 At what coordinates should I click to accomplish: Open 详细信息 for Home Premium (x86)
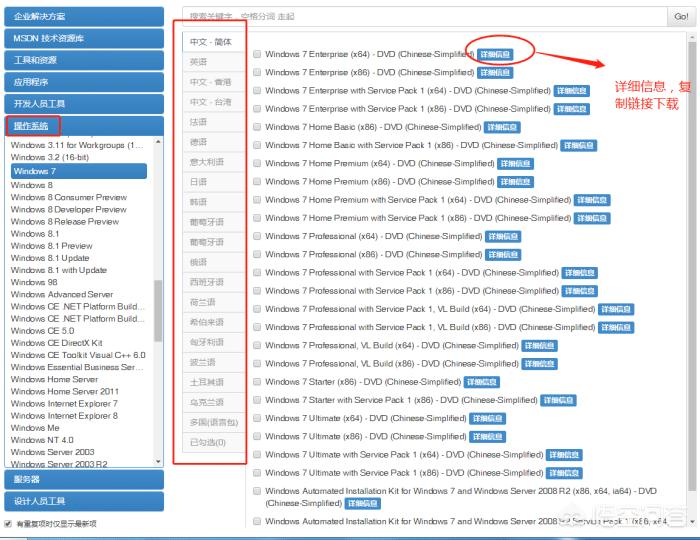[515, 182]
